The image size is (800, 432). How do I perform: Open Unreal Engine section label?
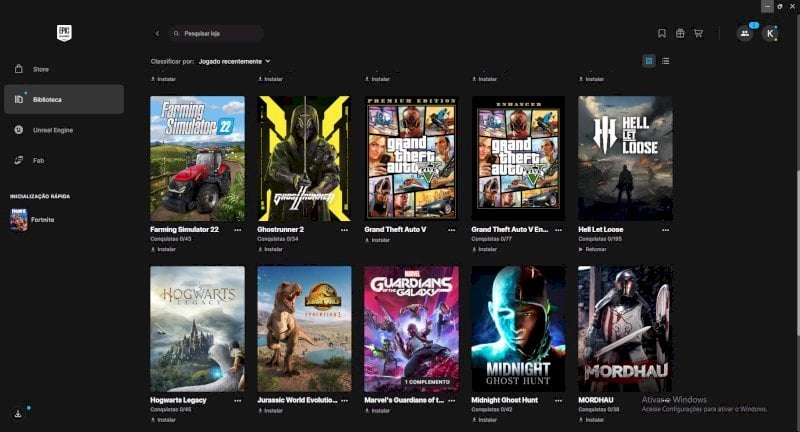coord(53,130)
